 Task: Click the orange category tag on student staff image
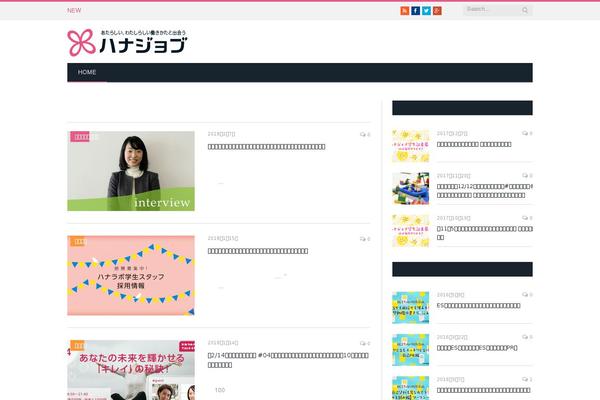point(77,241)
